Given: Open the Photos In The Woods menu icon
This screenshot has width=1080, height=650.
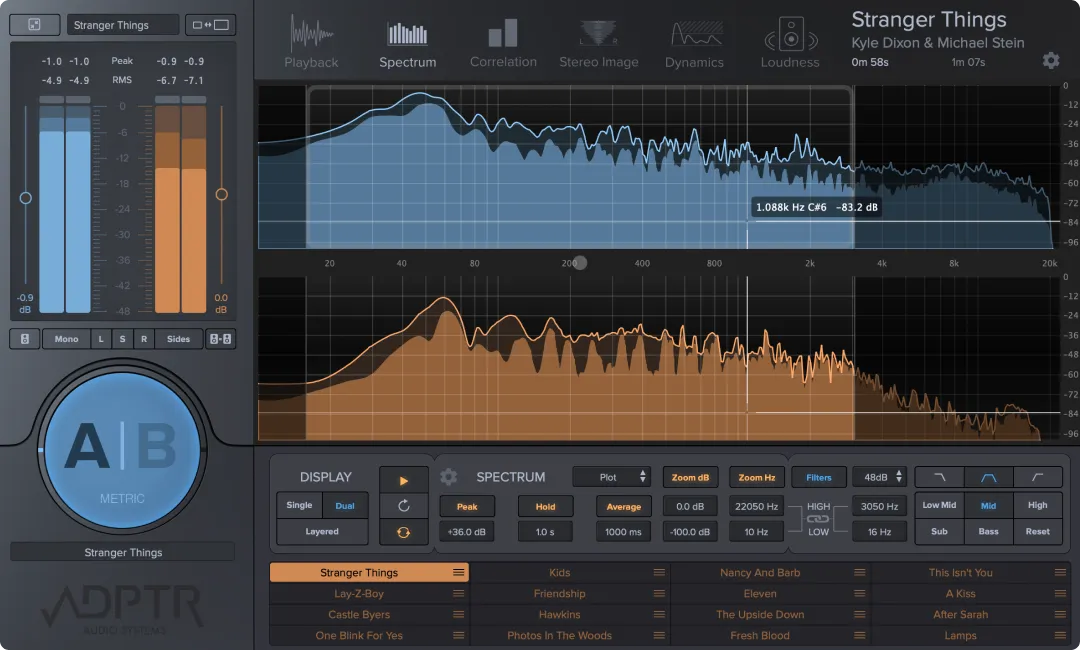Looking at the screenshot, I should 659,636.
